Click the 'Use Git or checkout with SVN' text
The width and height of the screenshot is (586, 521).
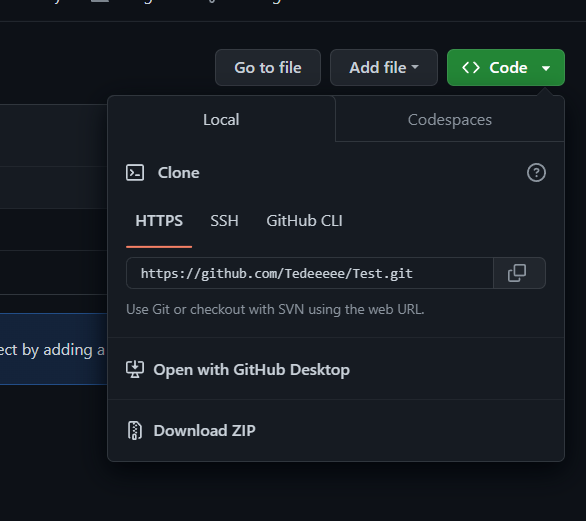[275, 309]
